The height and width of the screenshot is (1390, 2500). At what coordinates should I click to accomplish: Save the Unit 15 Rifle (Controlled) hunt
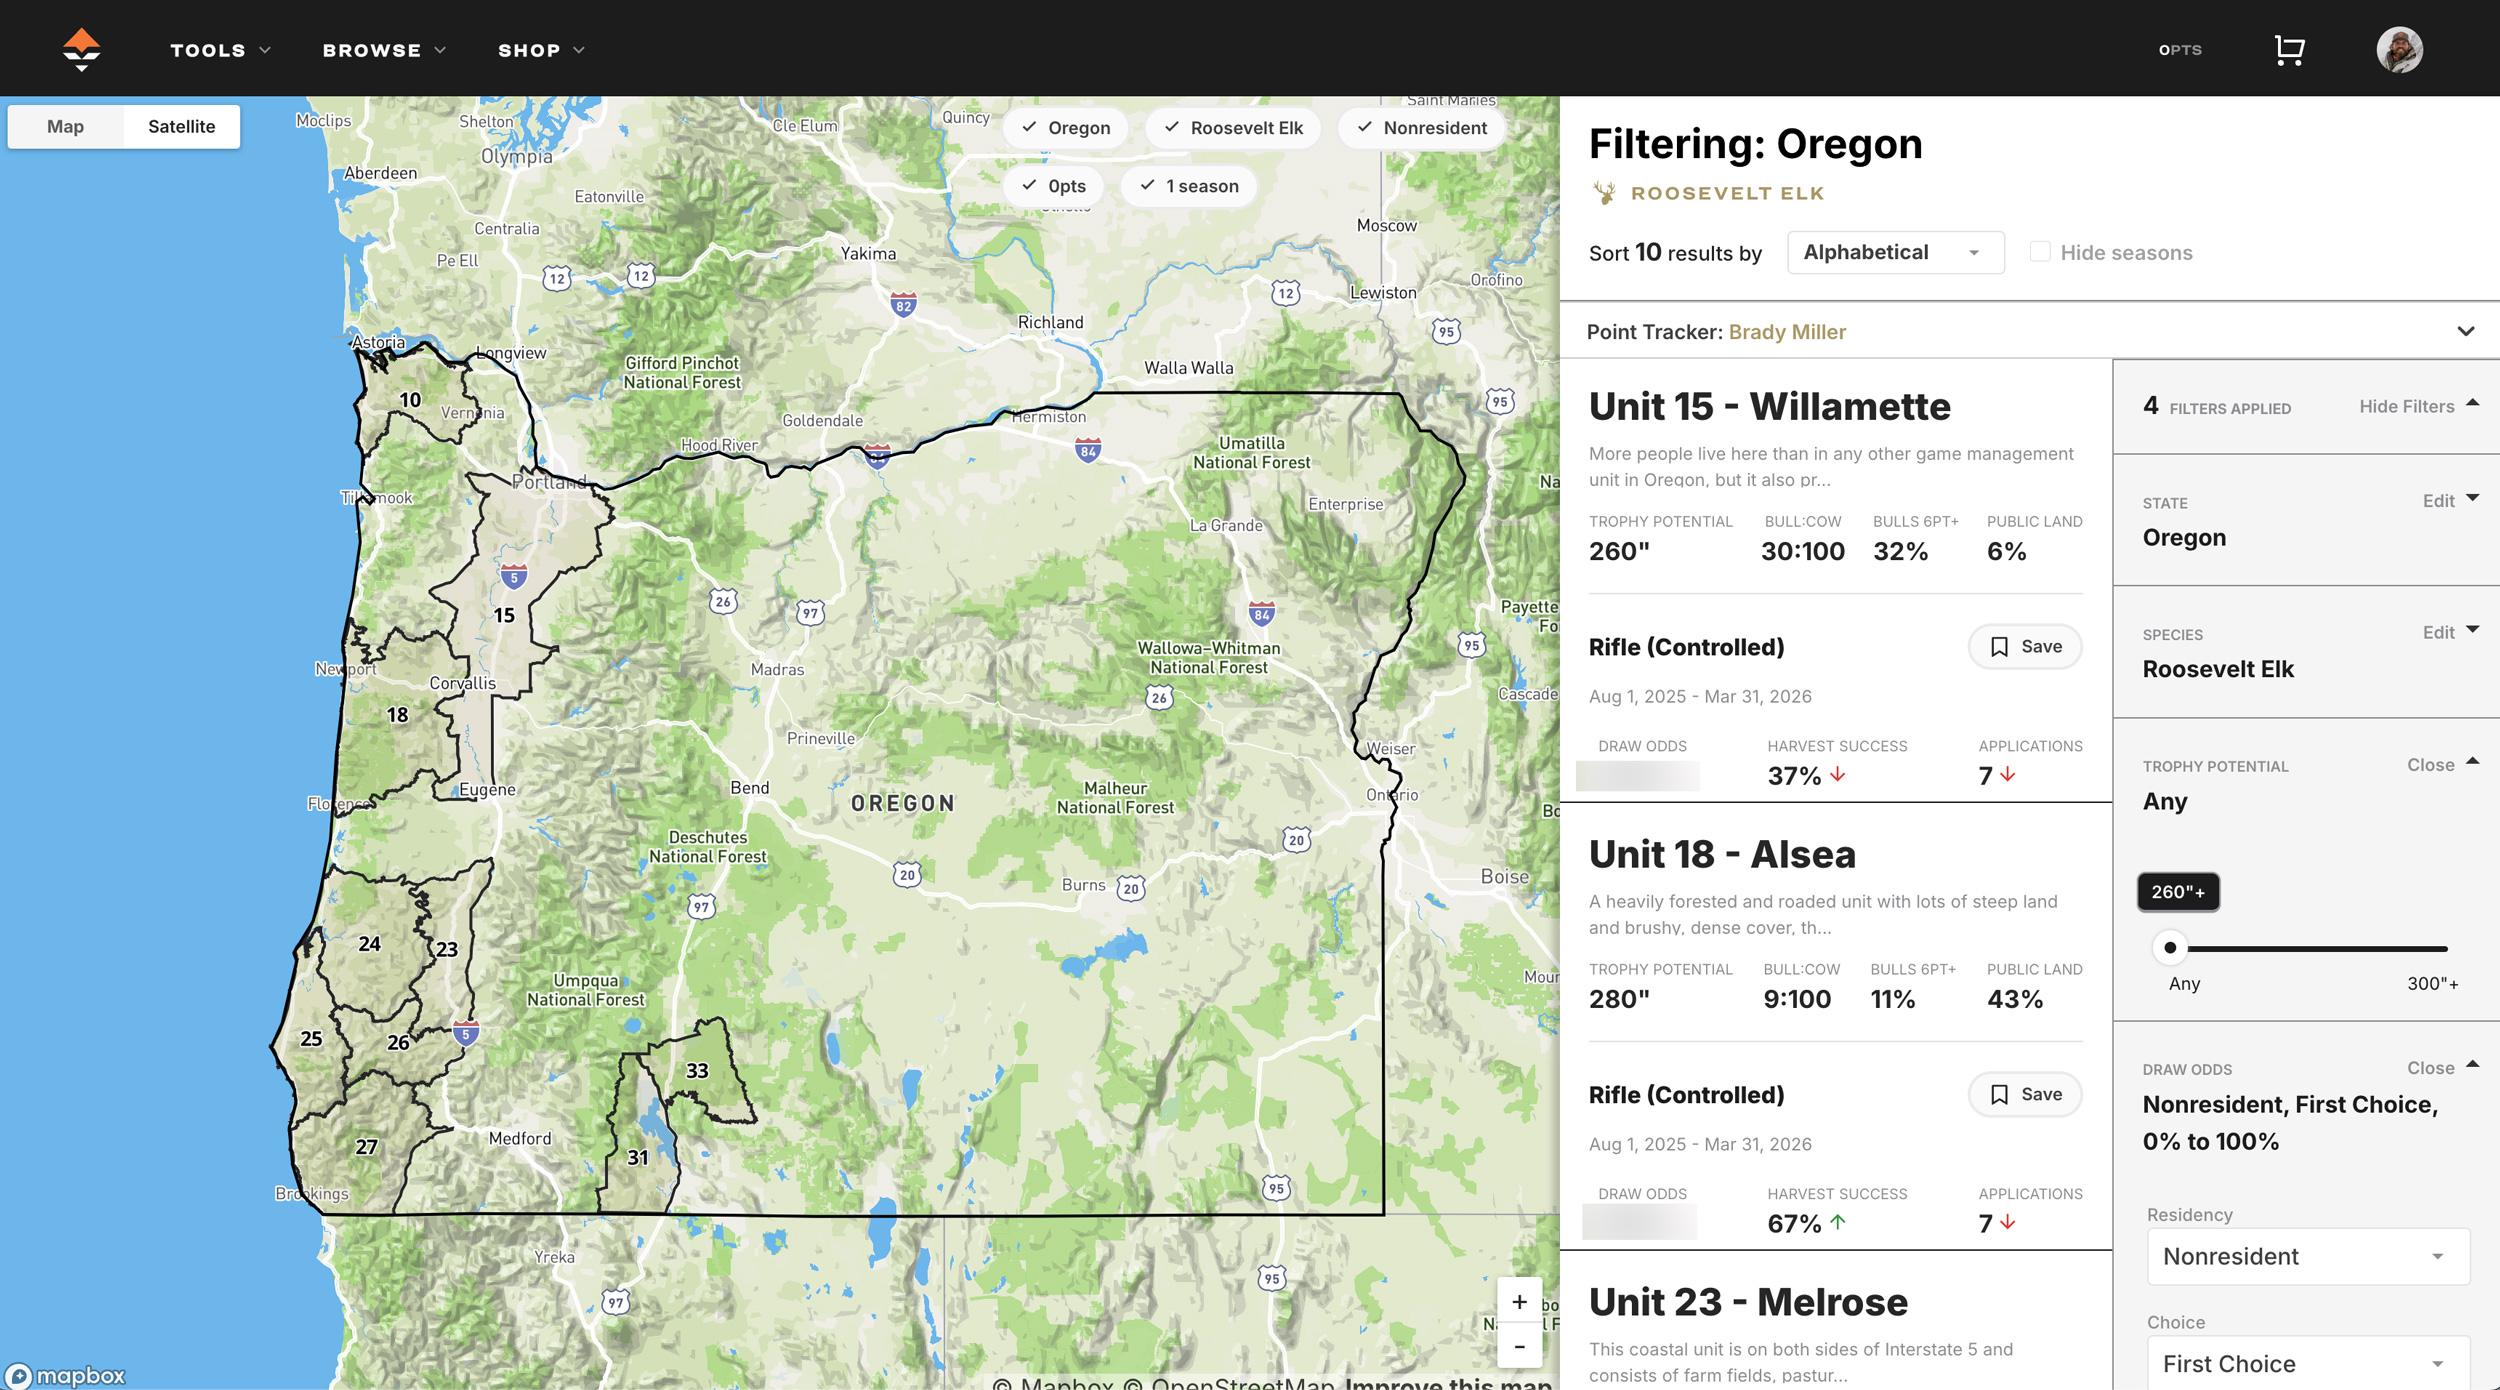coord(2024,646)
